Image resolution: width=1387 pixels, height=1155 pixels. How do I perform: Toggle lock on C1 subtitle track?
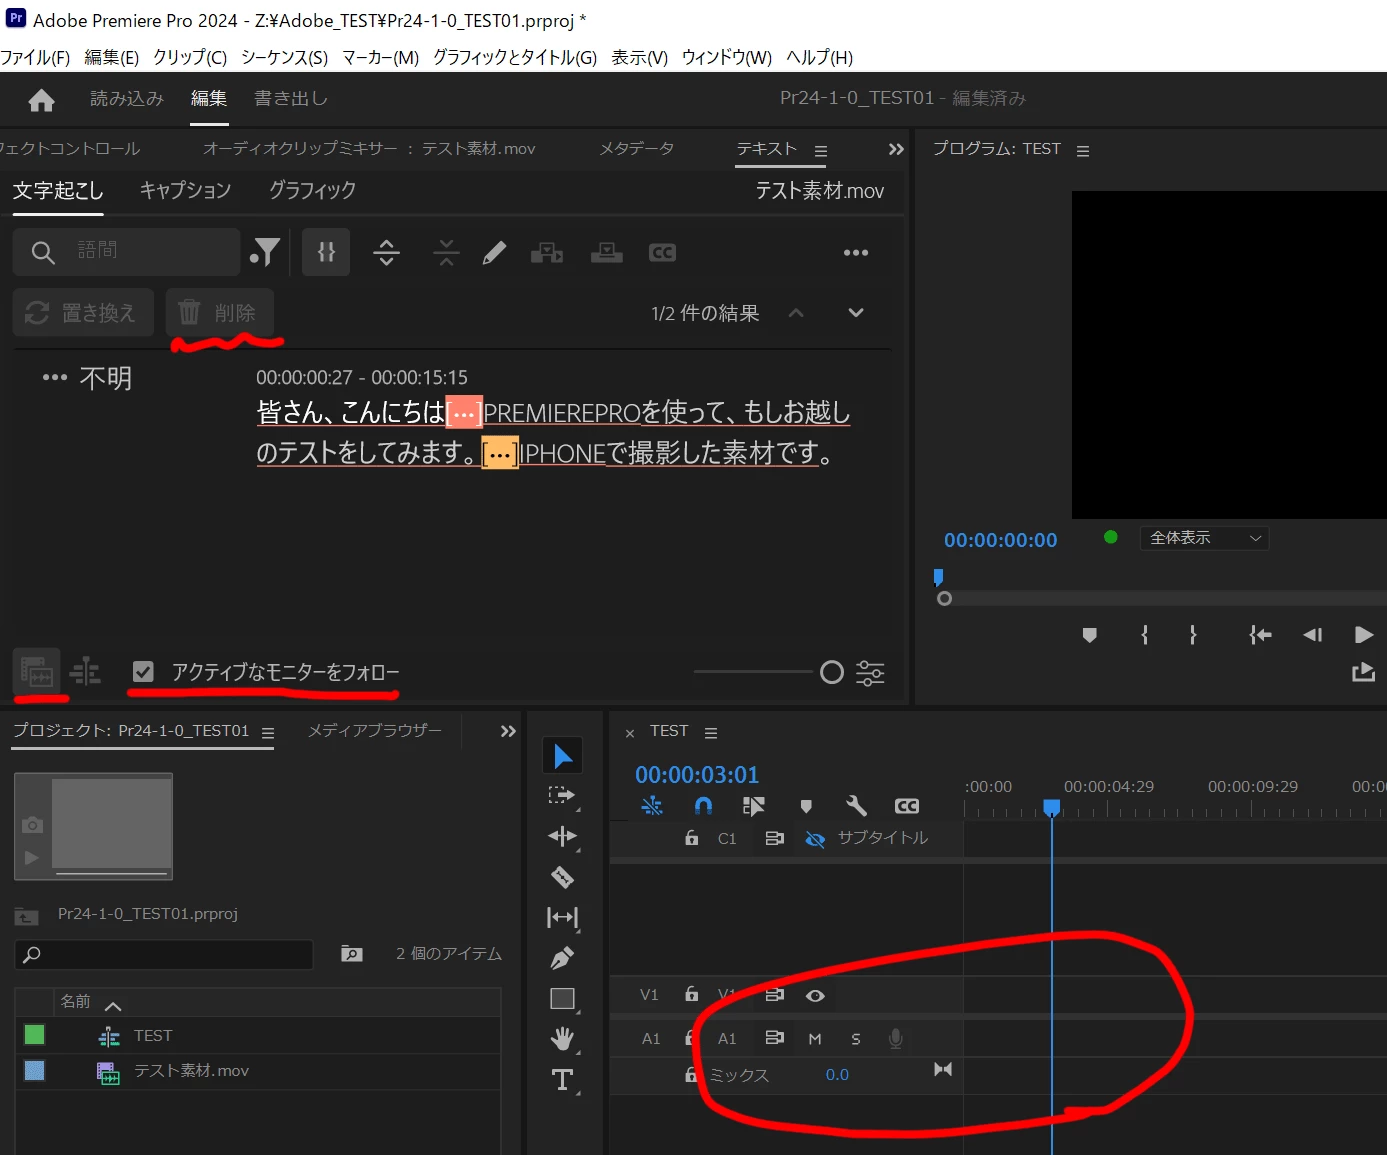pos(691,838)
